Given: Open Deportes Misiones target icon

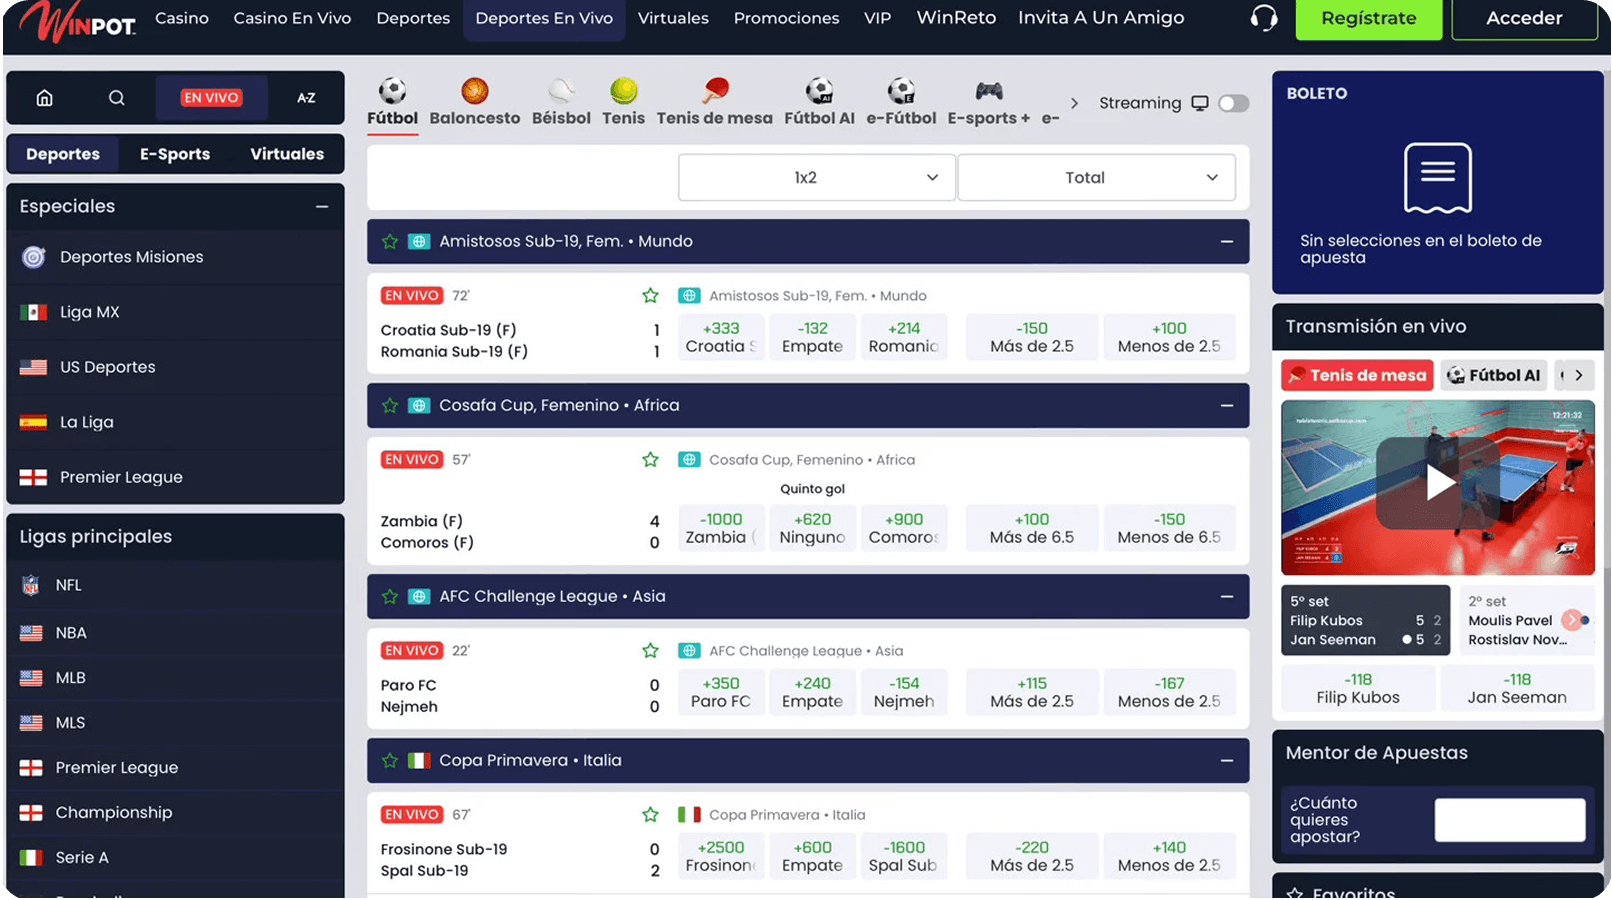Looking at the screenshot, I should point(34,257).
